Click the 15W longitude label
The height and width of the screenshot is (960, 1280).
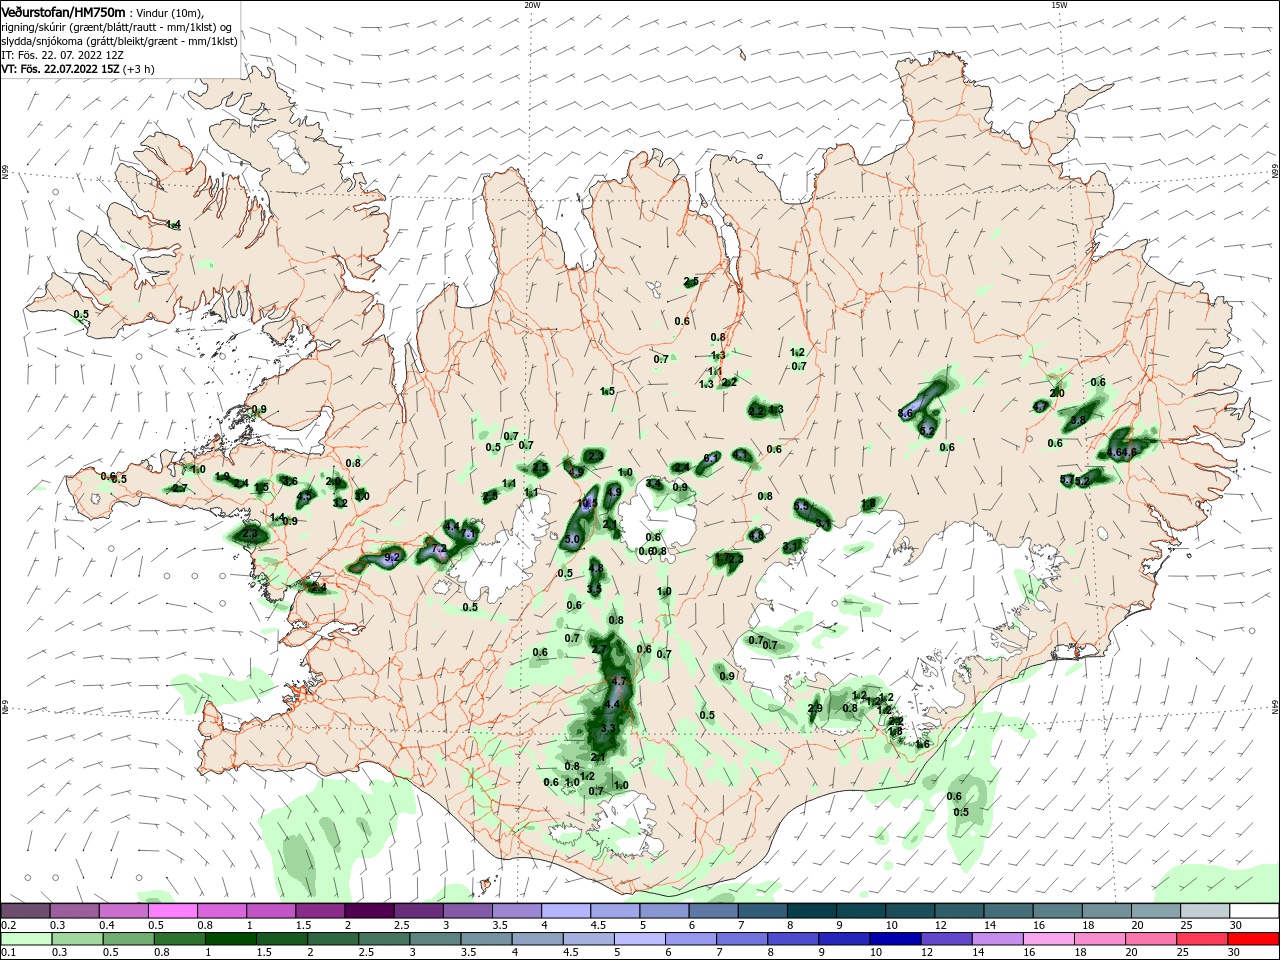pyautogui.click(x=1059, y=5)
